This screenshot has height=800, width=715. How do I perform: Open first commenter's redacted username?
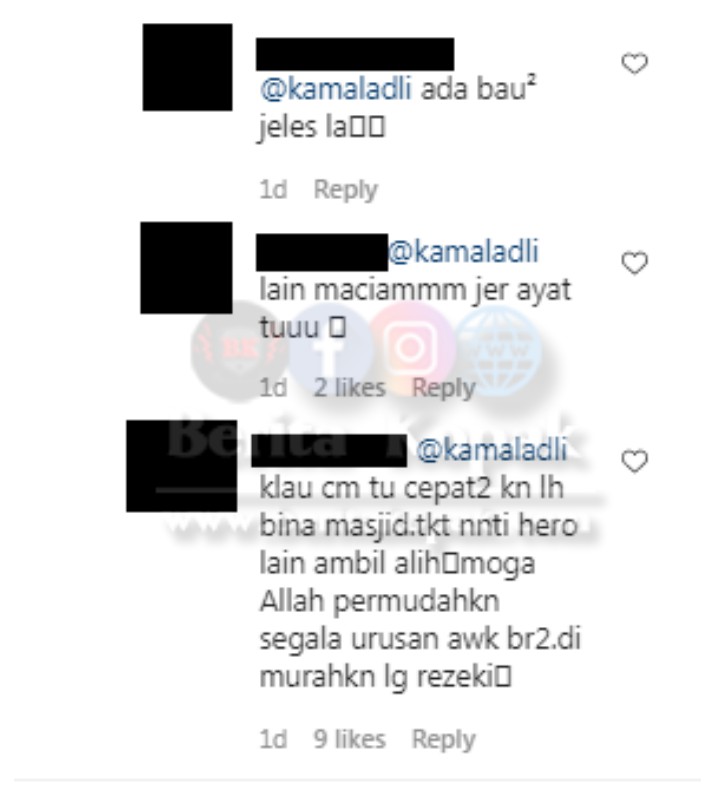(355, 54)
